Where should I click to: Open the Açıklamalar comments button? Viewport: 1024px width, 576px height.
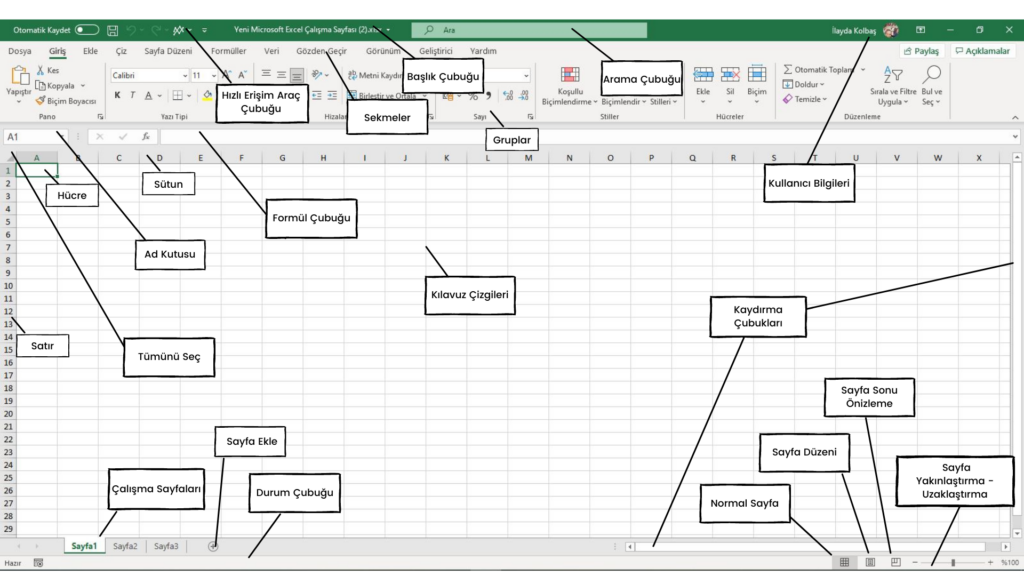982,51
